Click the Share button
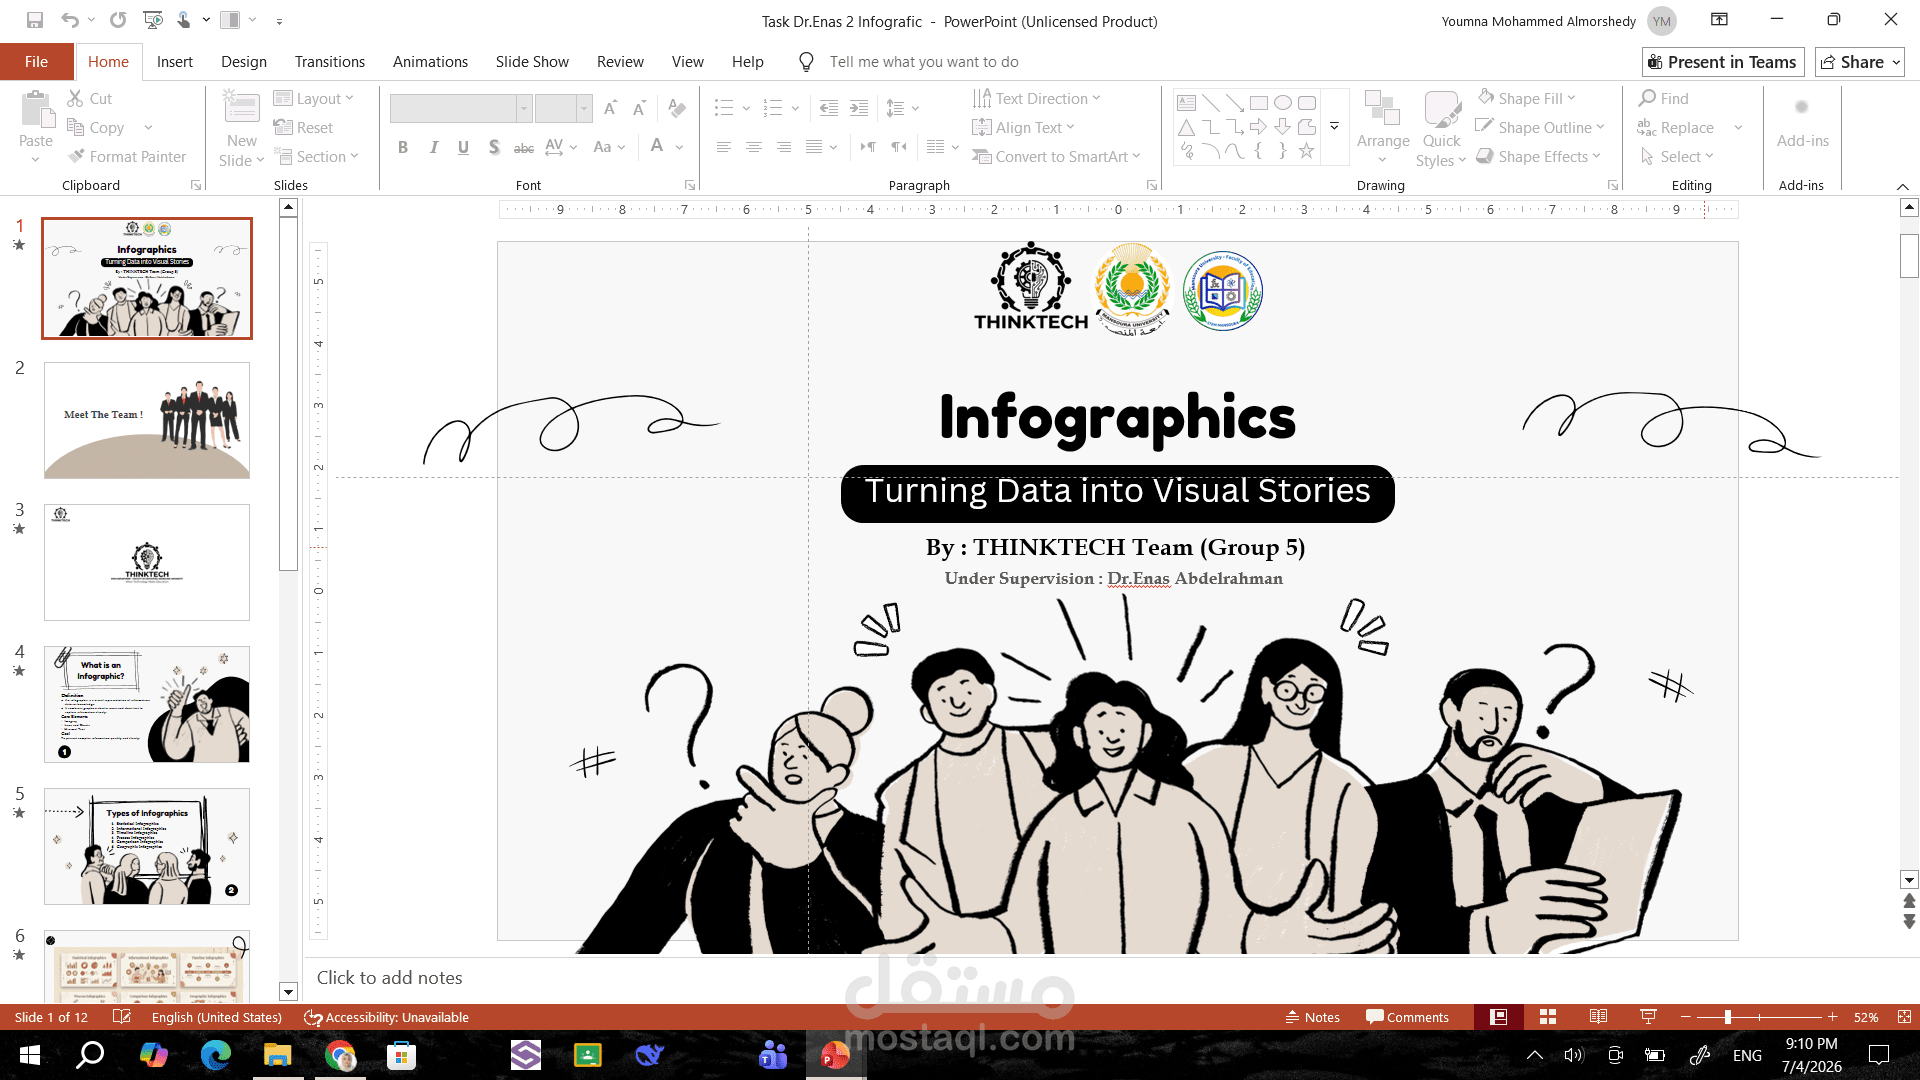Screen dimensions: 1920x1080 tap(1860, 62)
